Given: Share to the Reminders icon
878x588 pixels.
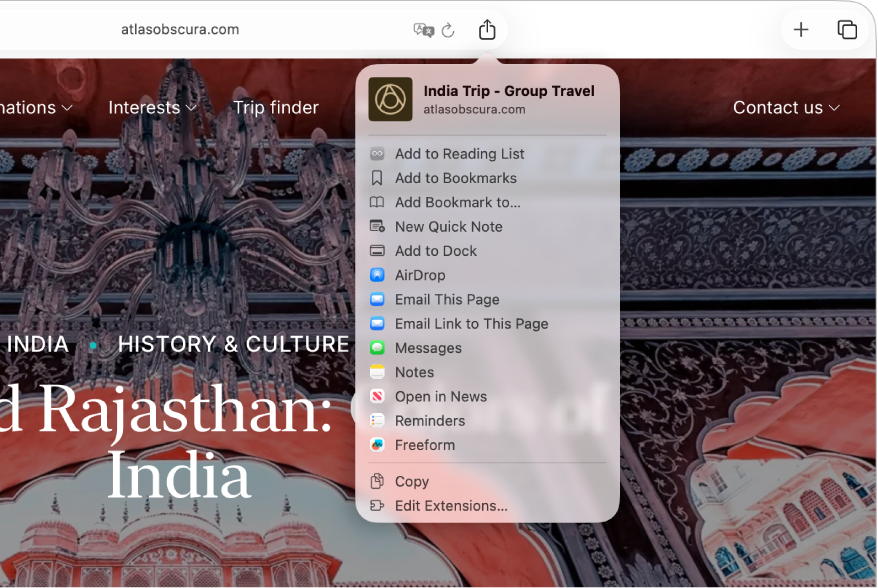Looking at the screenshot, I should (x=378, y=420).
